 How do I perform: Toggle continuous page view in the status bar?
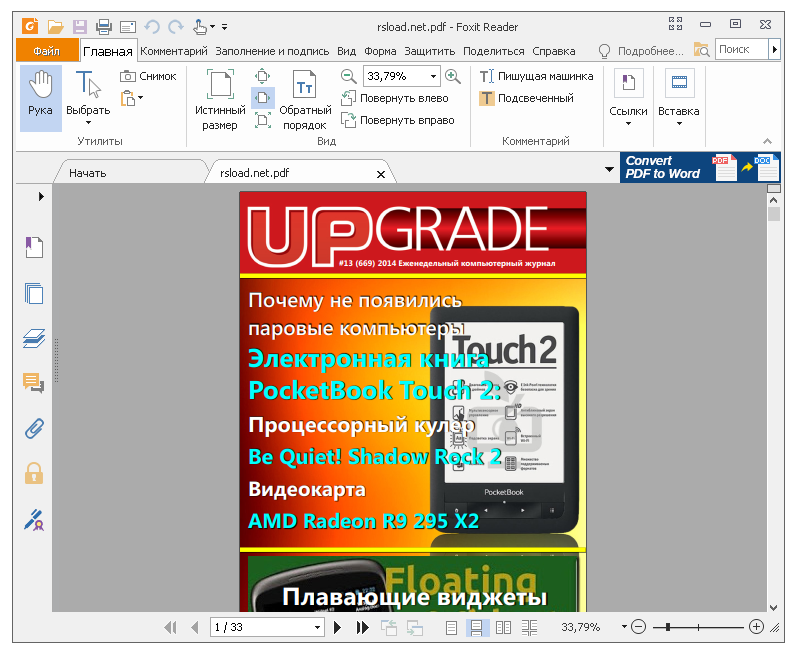pos(476,628)
